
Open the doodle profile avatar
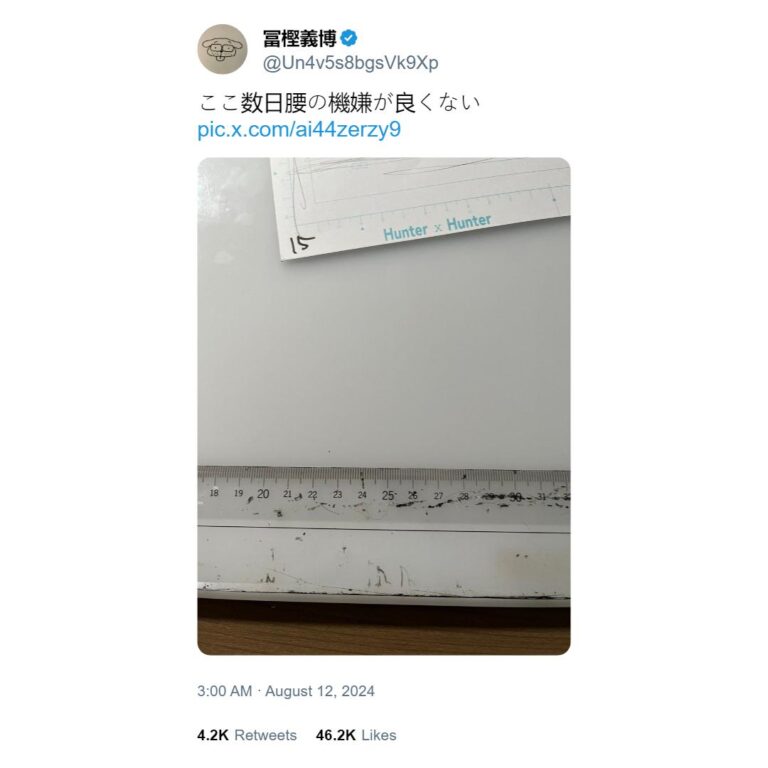pos(222,49)
